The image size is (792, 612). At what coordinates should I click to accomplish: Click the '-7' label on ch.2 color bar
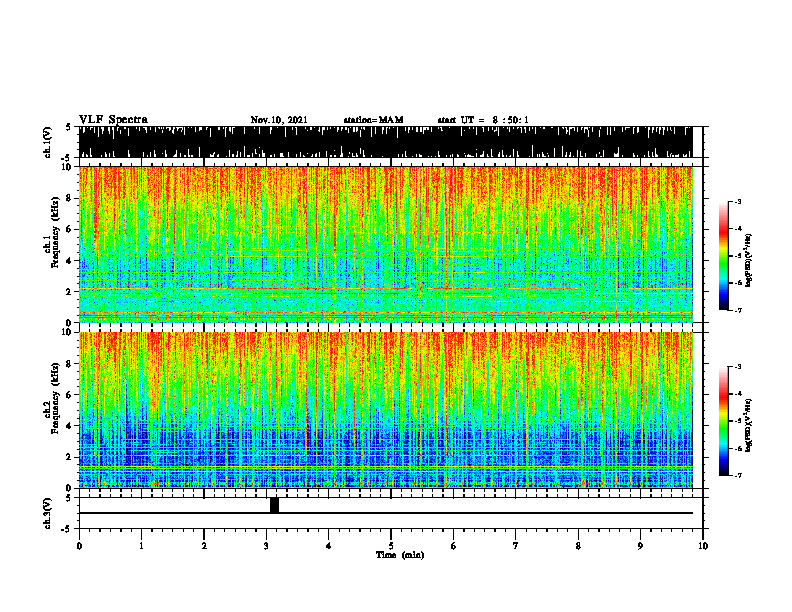[738, 475]
